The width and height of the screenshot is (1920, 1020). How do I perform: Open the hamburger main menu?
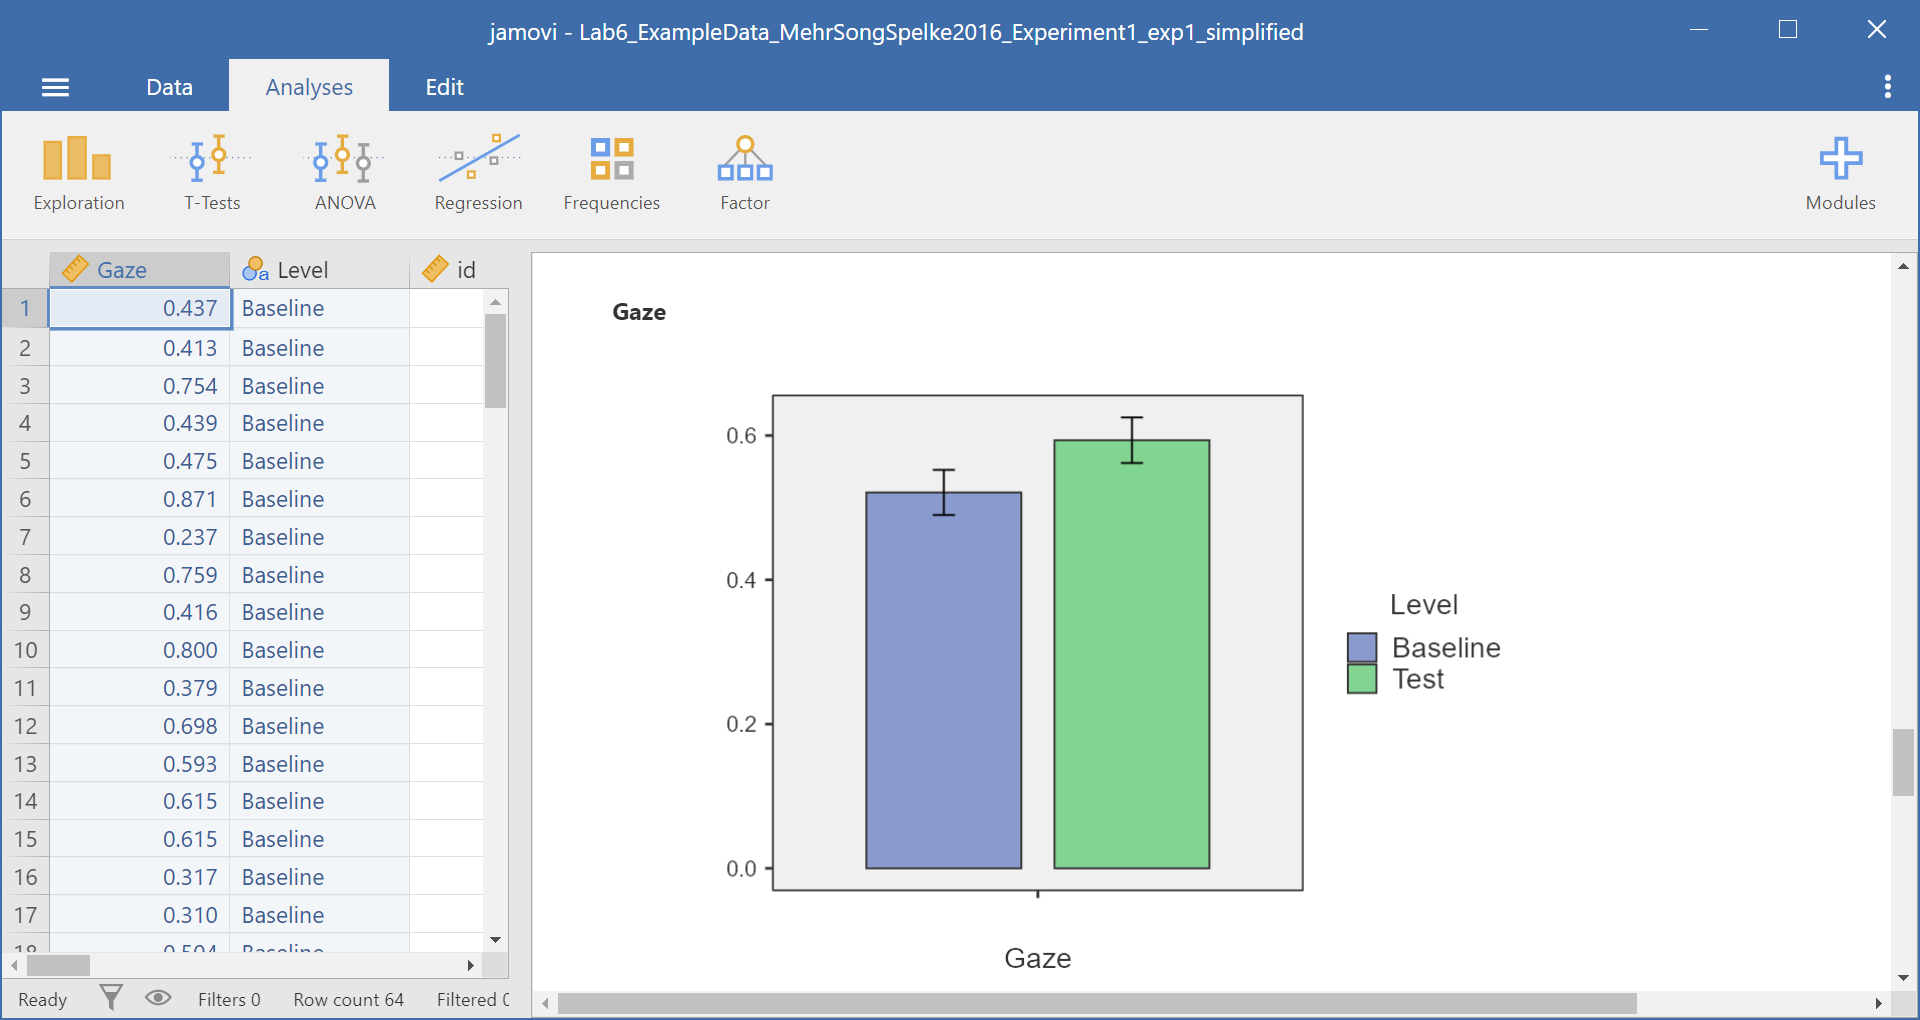pyautogui.click(x=55, y=88)
